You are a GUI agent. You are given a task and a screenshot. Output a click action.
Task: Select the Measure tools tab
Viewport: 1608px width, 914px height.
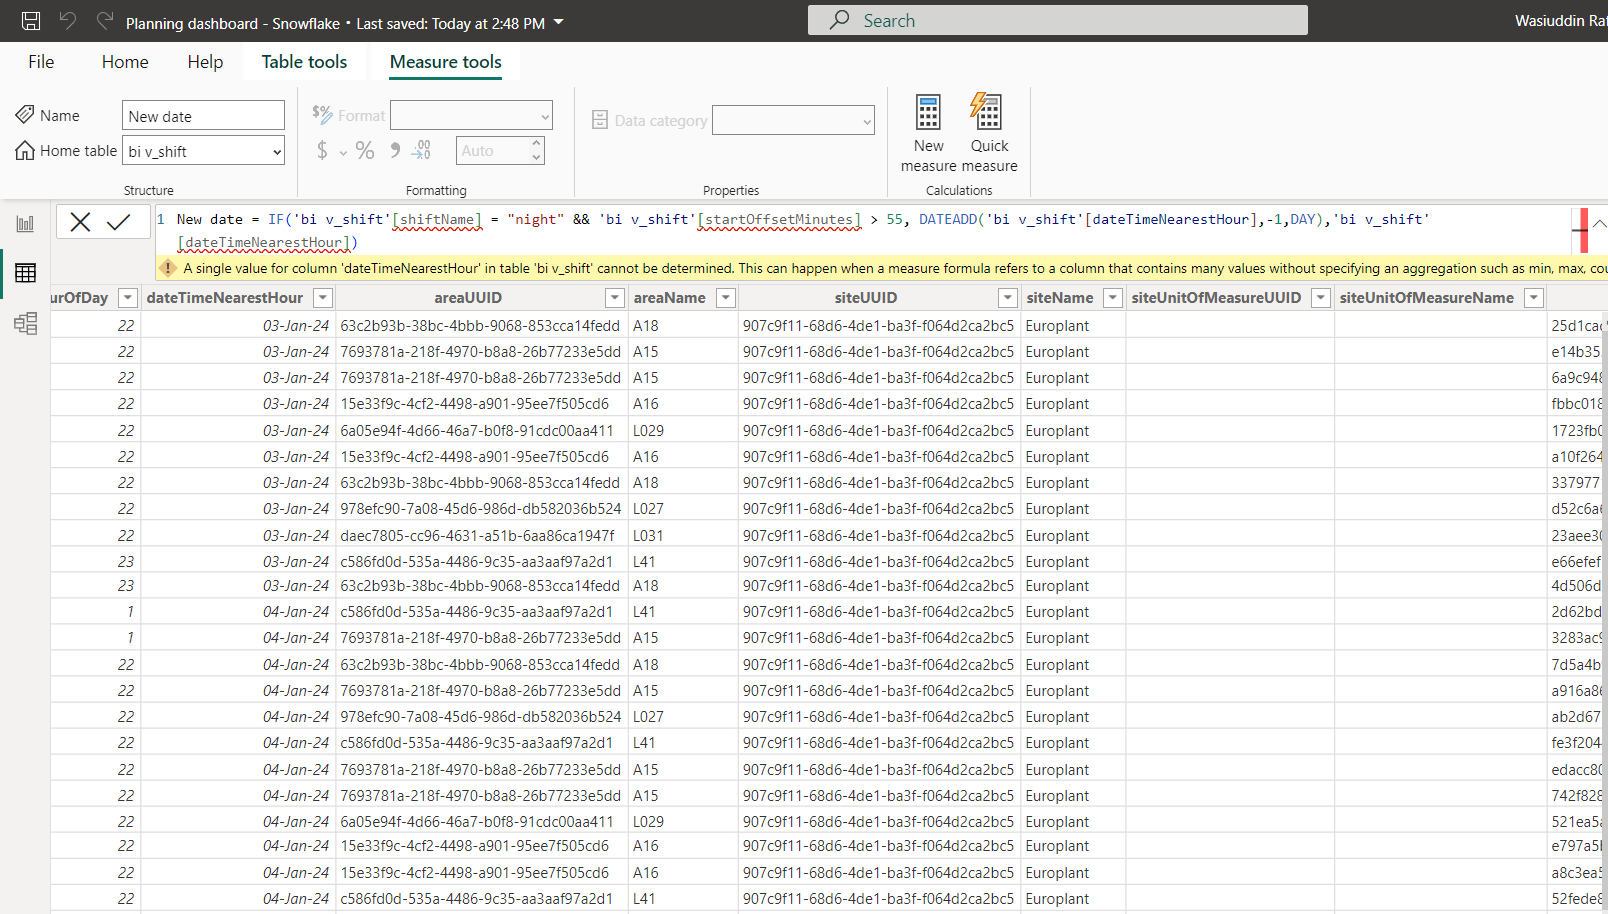[x=446, y=62]
